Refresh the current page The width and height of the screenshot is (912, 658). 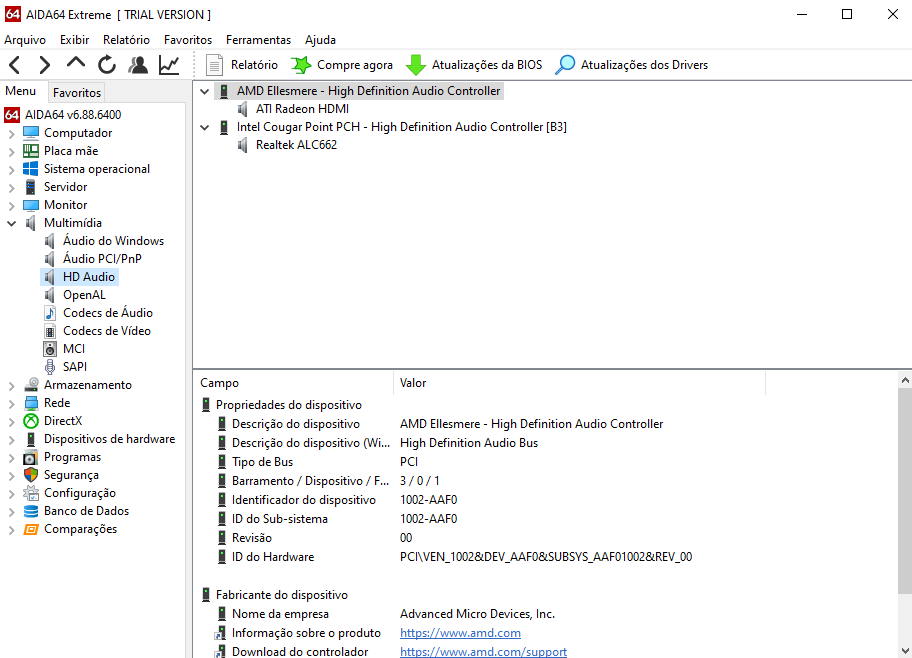tap(107, 65)
